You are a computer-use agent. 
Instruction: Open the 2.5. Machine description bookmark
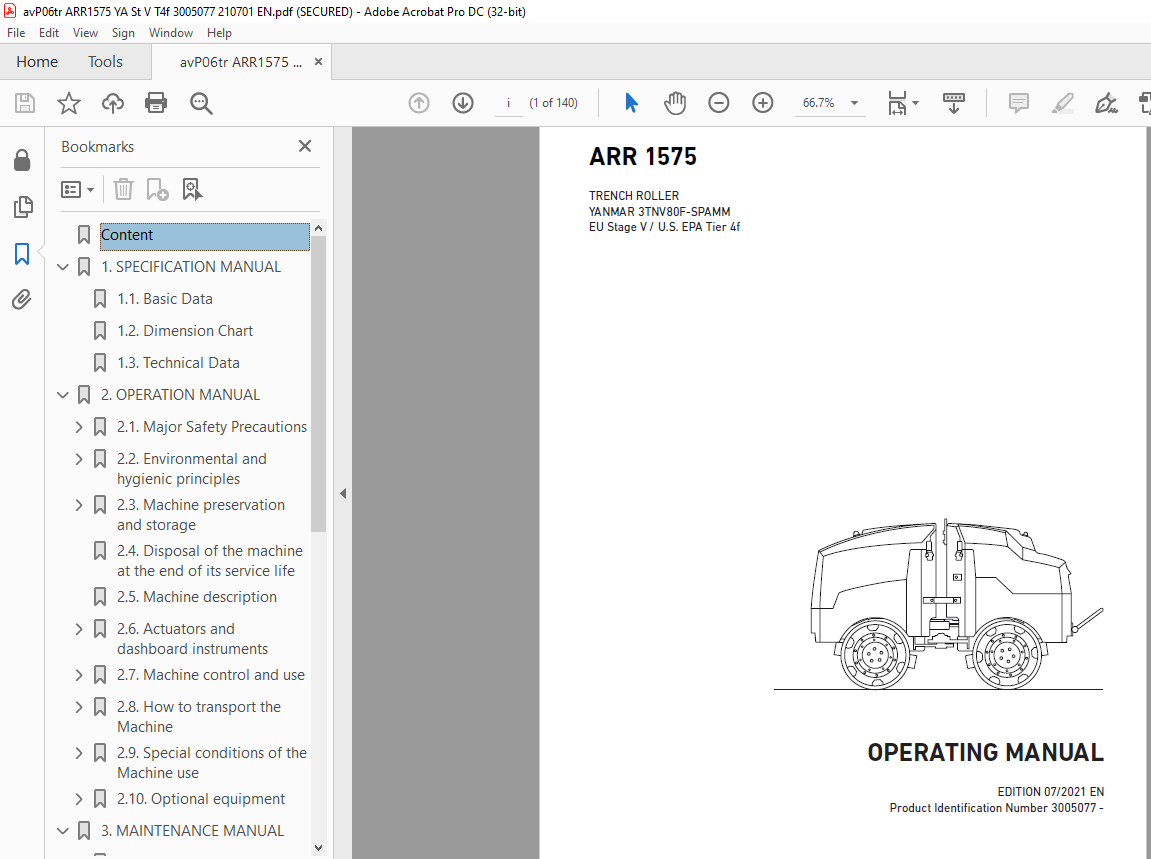click(197, 597)
